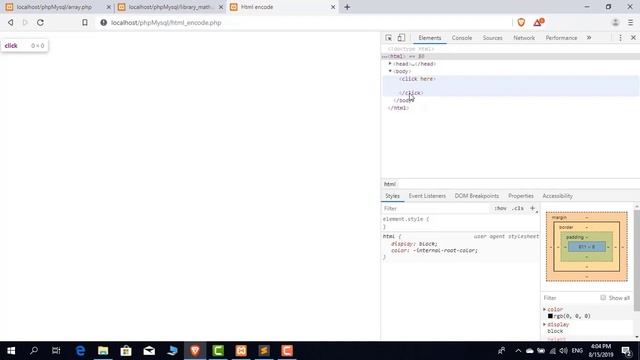
Task: Toggle the :hov element state button
Action: (500, 208)
